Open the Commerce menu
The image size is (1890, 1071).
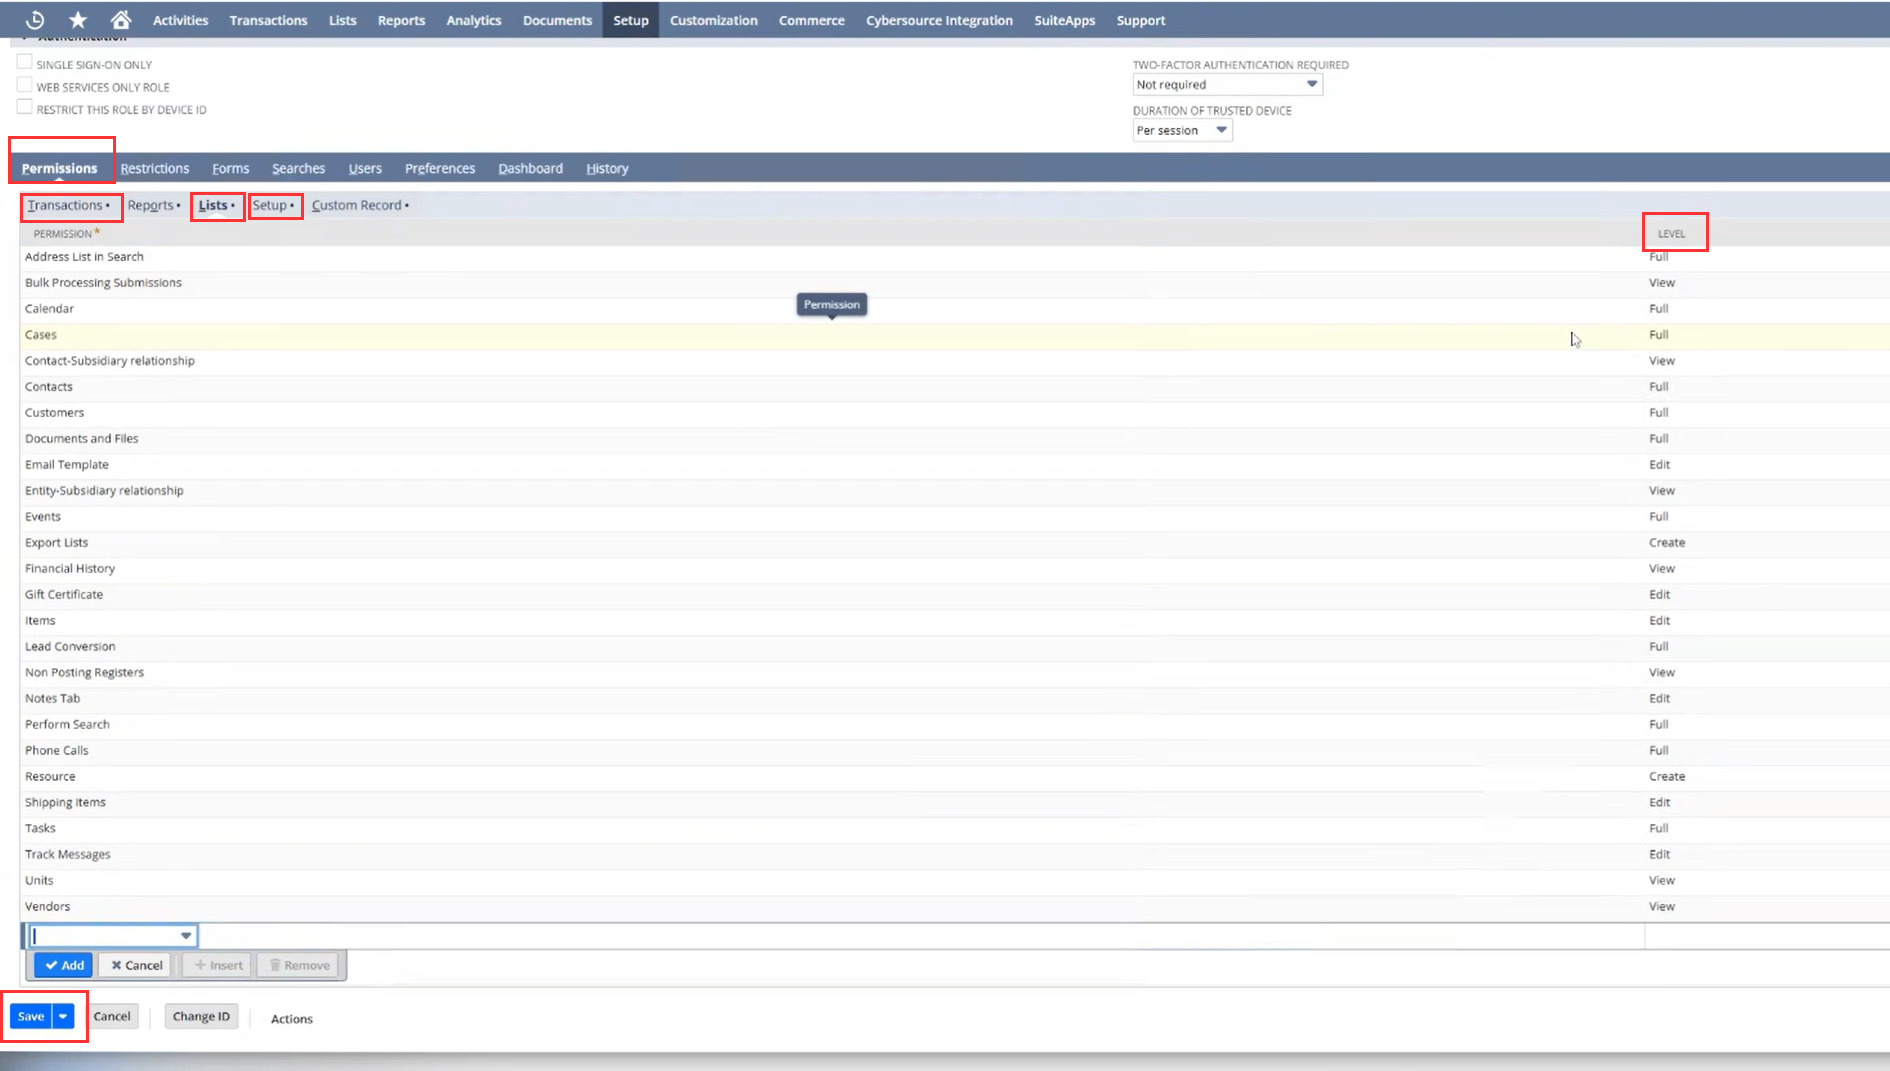click(811, 20)
